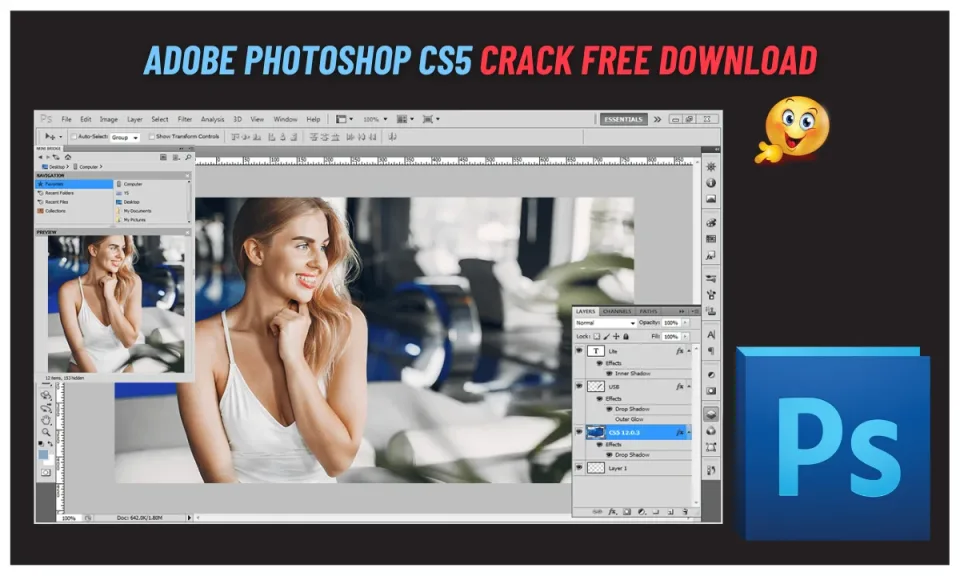Open Mini Bridge search magnifier

188,157
